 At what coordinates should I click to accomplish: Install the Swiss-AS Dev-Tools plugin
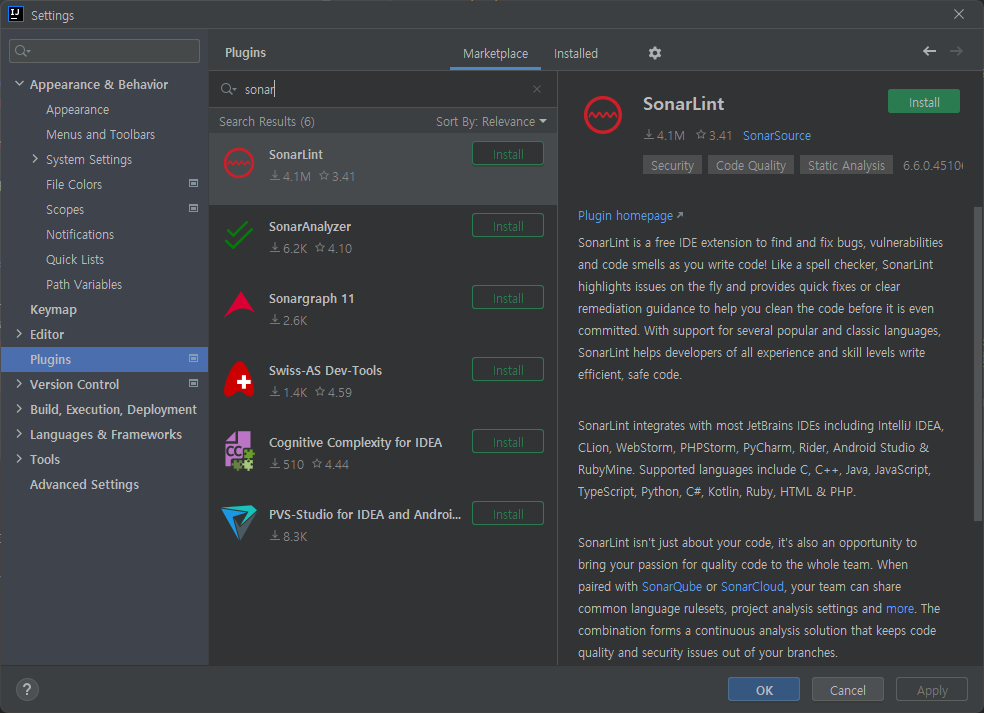tap(508, 370)
